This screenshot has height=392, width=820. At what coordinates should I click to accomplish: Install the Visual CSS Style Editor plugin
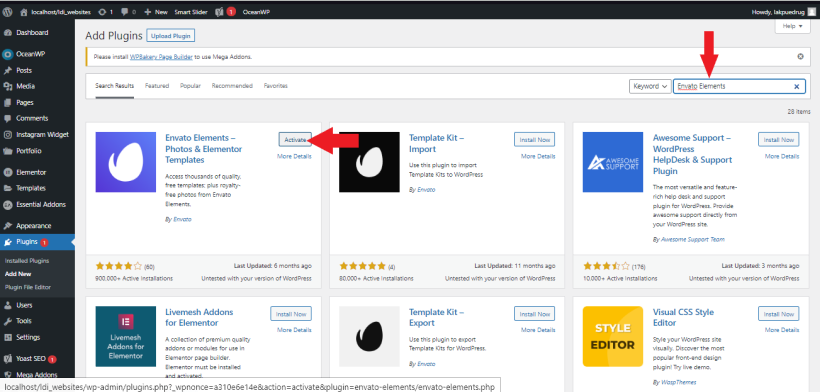coord(779,314)
